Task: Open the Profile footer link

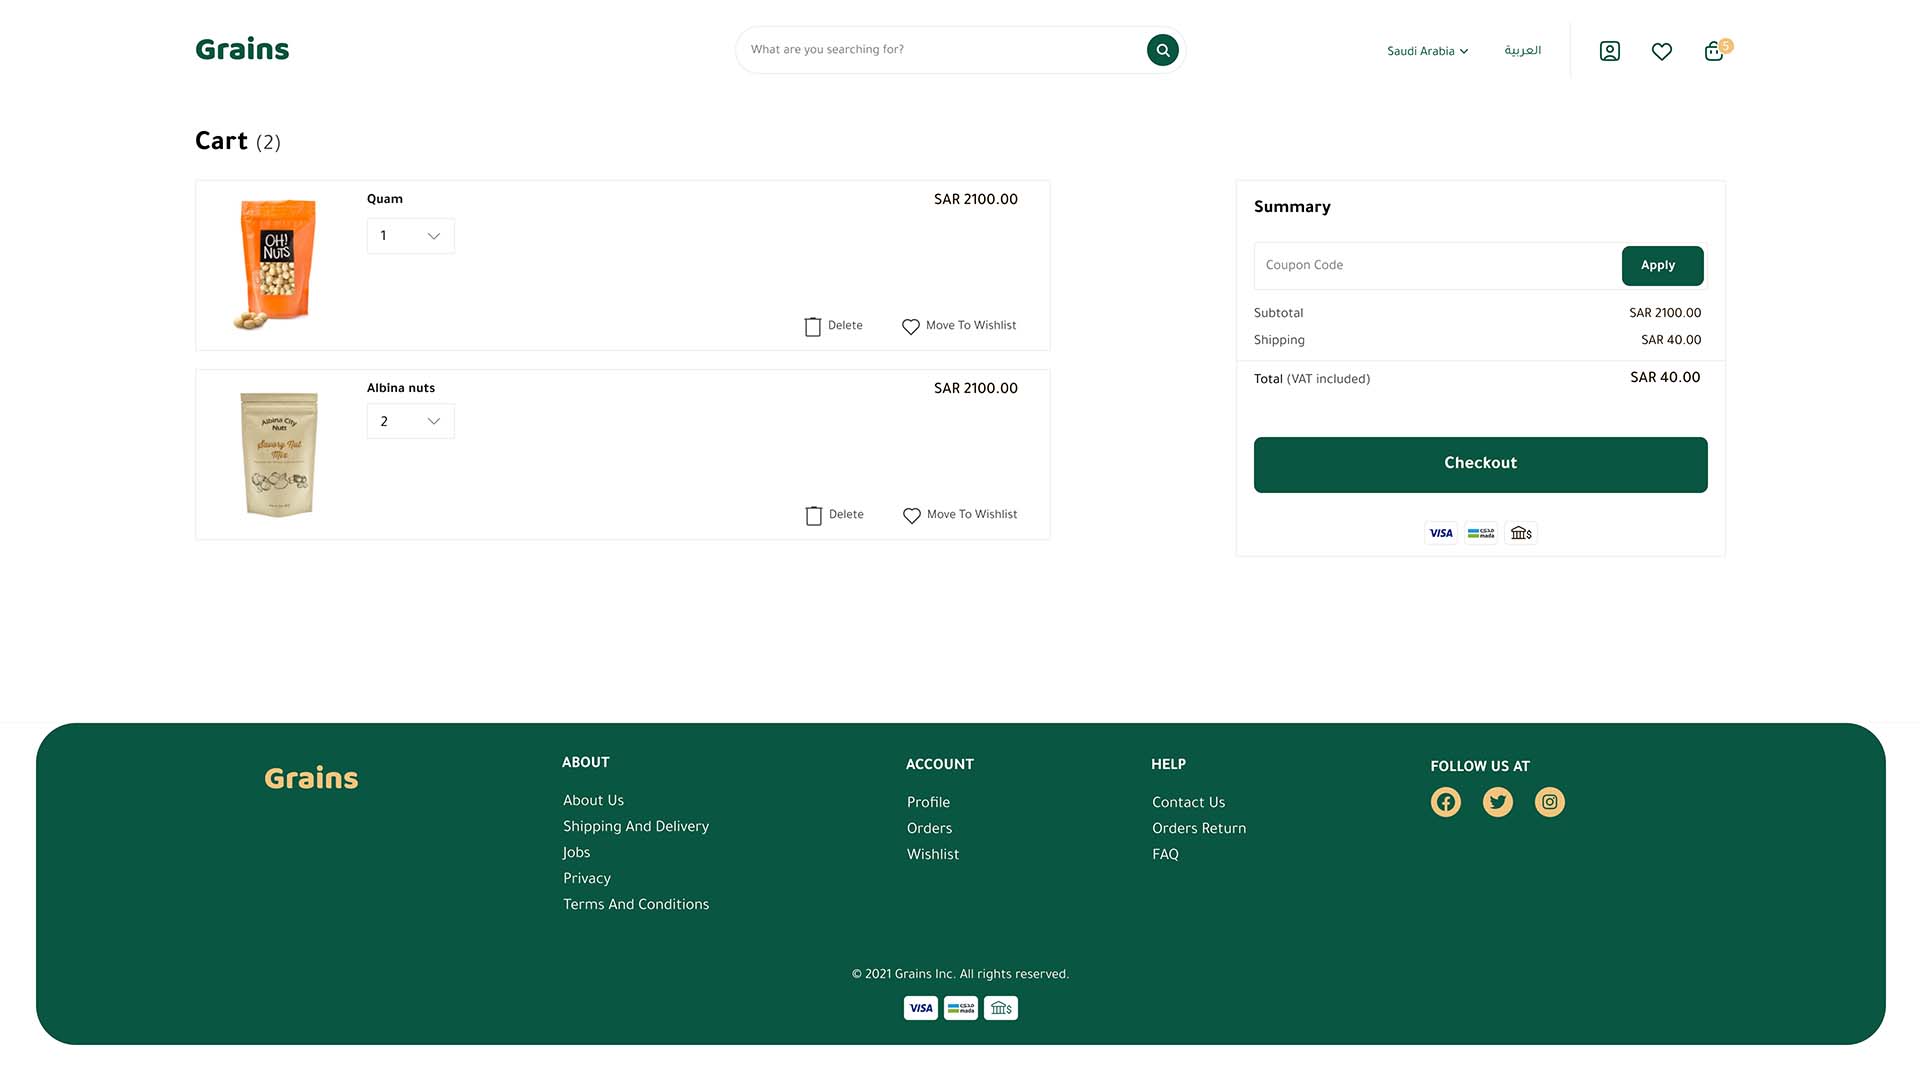Action: [928, 803]
